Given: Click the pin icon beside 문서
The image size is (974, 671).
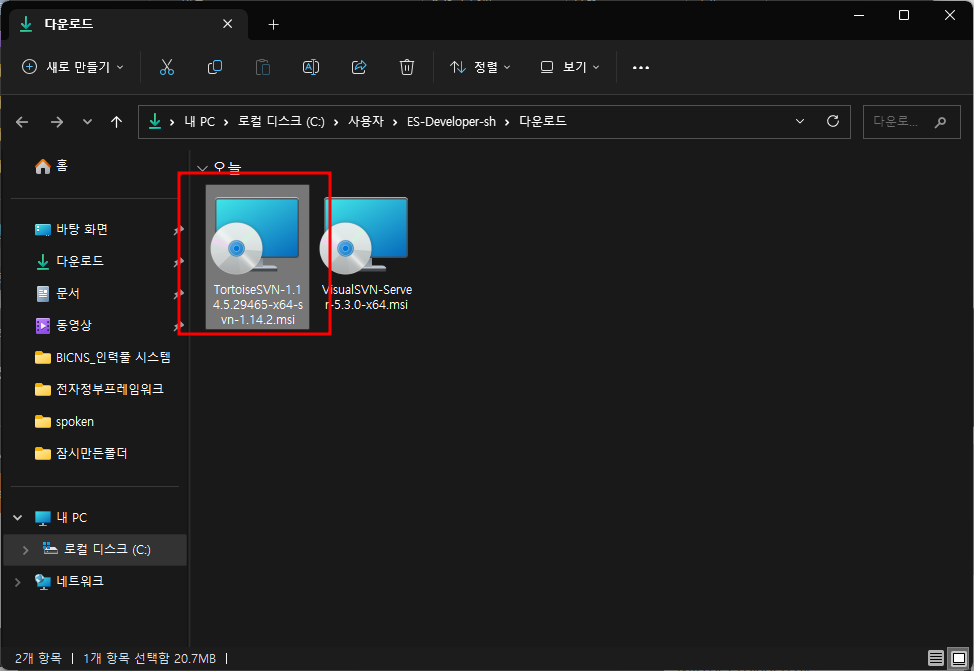Looking at the screenshot, I should (x=178, y=294).
